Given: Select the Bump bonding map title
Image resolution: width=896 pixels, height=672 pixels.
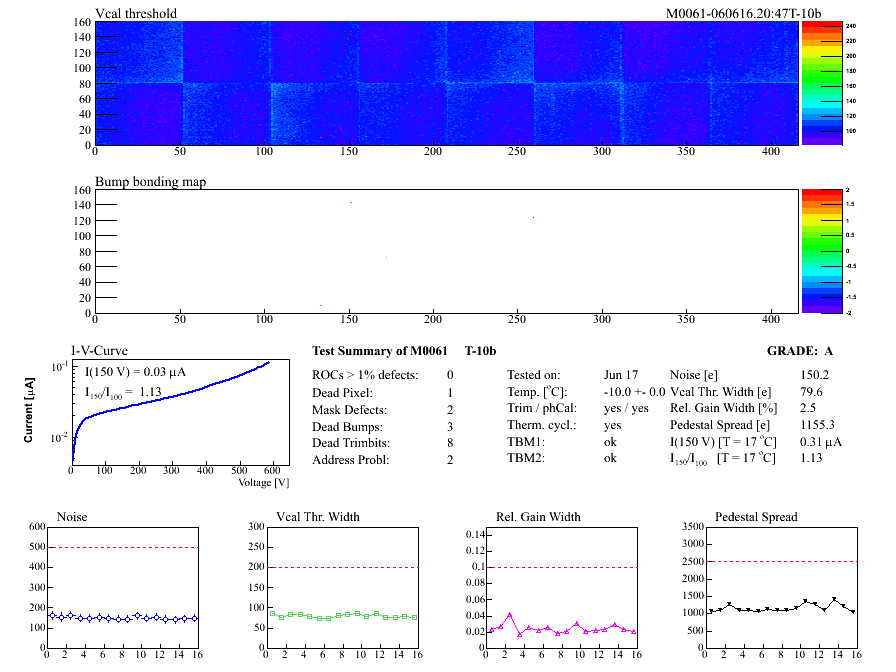Looking at the screenshot, I should (150, 182).
